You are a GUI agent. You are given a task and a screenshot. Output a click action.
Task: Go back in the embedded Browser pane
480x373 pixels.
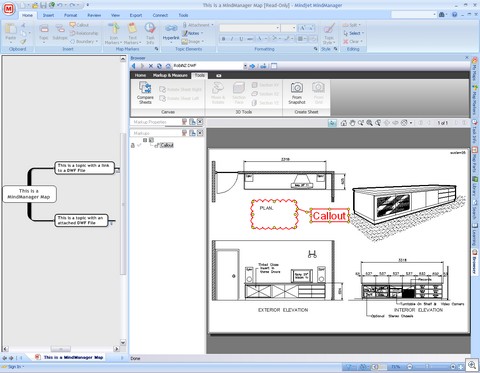point(134,66)
